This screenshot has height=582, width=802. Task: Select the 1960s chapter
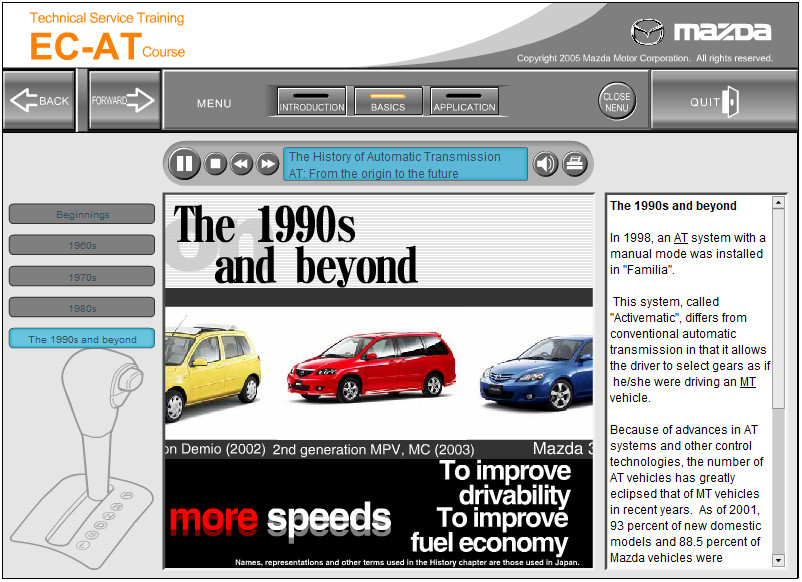click(x=82, y=245)
